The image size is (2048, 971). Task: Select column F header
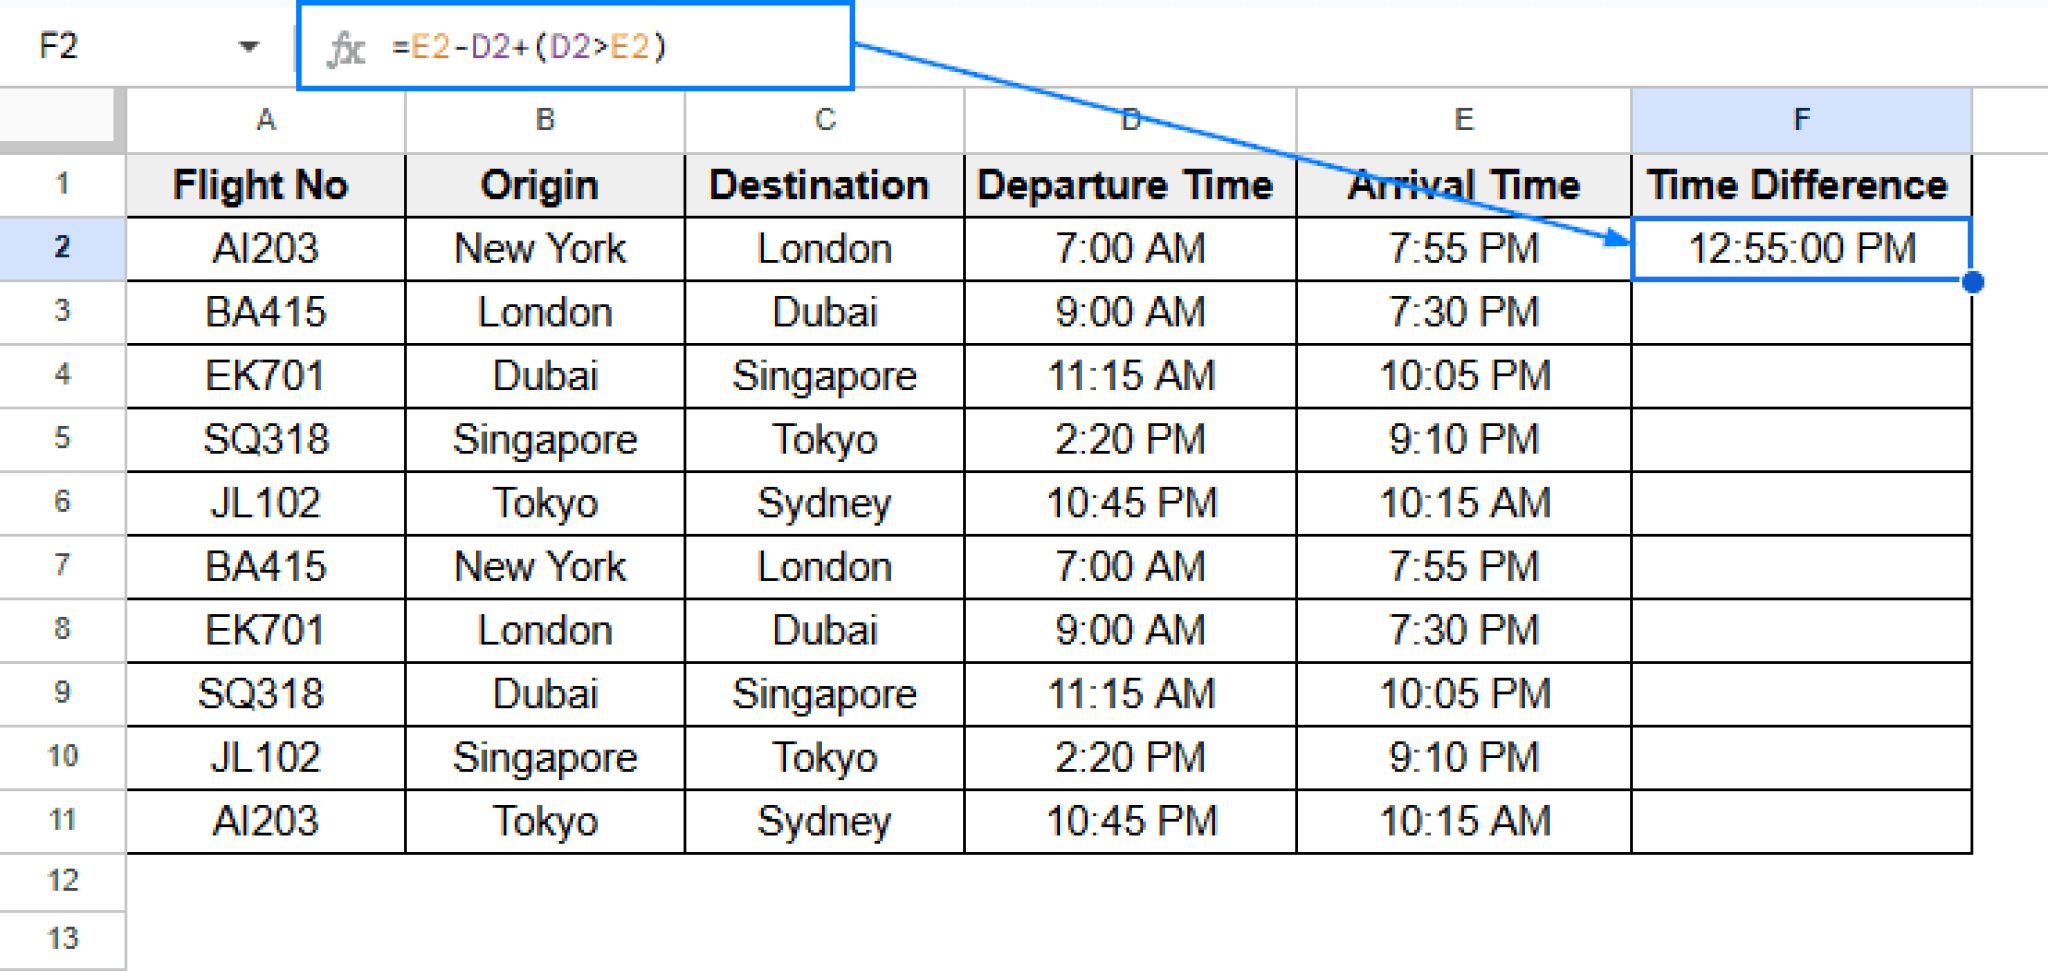pos(1800,119)
